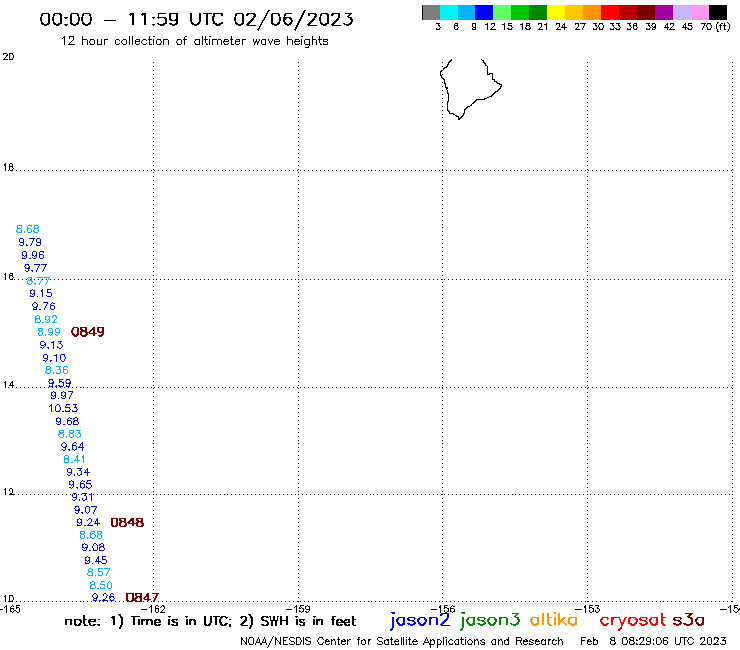The height and width of the screenshot is (650, 740).
Task: Click the wave height value '9.68'
Action: pyautogui.click(x=67, y=421)
